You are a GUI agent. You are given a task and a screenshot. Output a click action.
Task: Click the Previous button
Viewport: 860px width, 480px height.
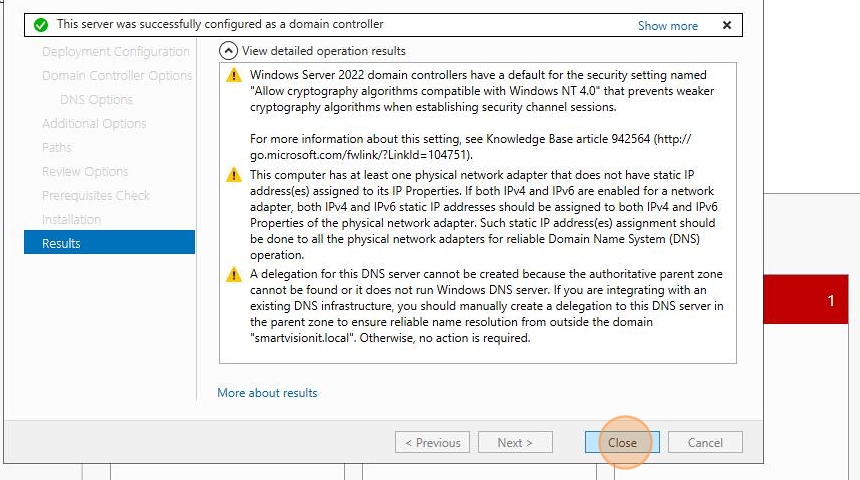[x=432, y=442]
